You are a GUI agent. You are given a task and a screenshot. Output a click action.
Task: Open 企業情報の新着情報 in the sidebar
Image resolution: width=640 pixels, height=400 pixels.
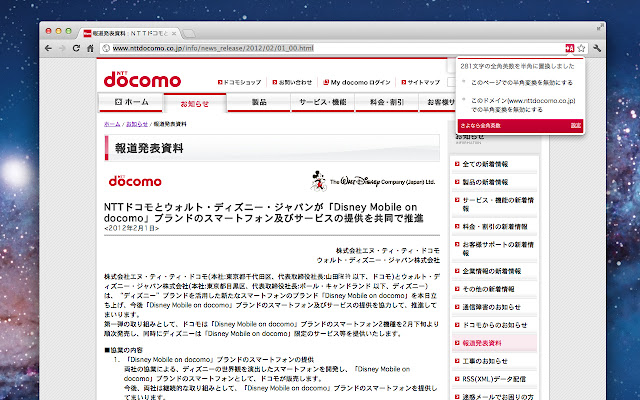491,271
